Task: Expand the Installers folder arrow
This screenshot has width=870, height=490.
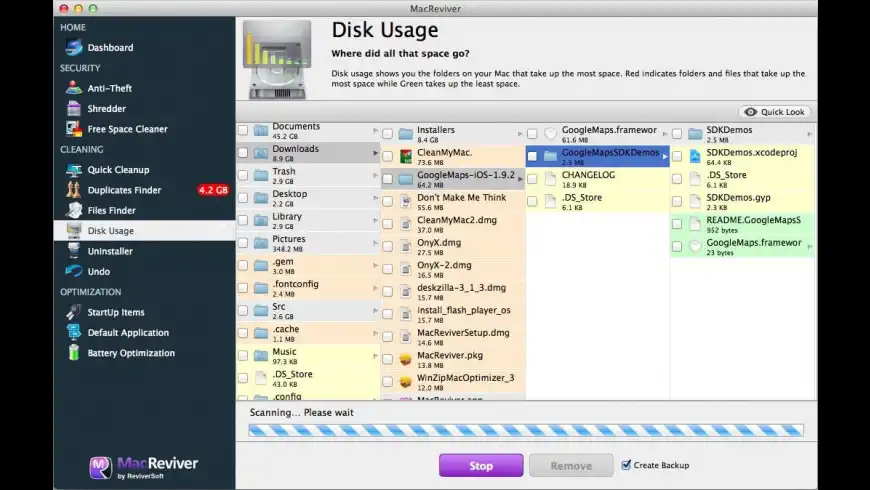Action: tap(520, 134)
